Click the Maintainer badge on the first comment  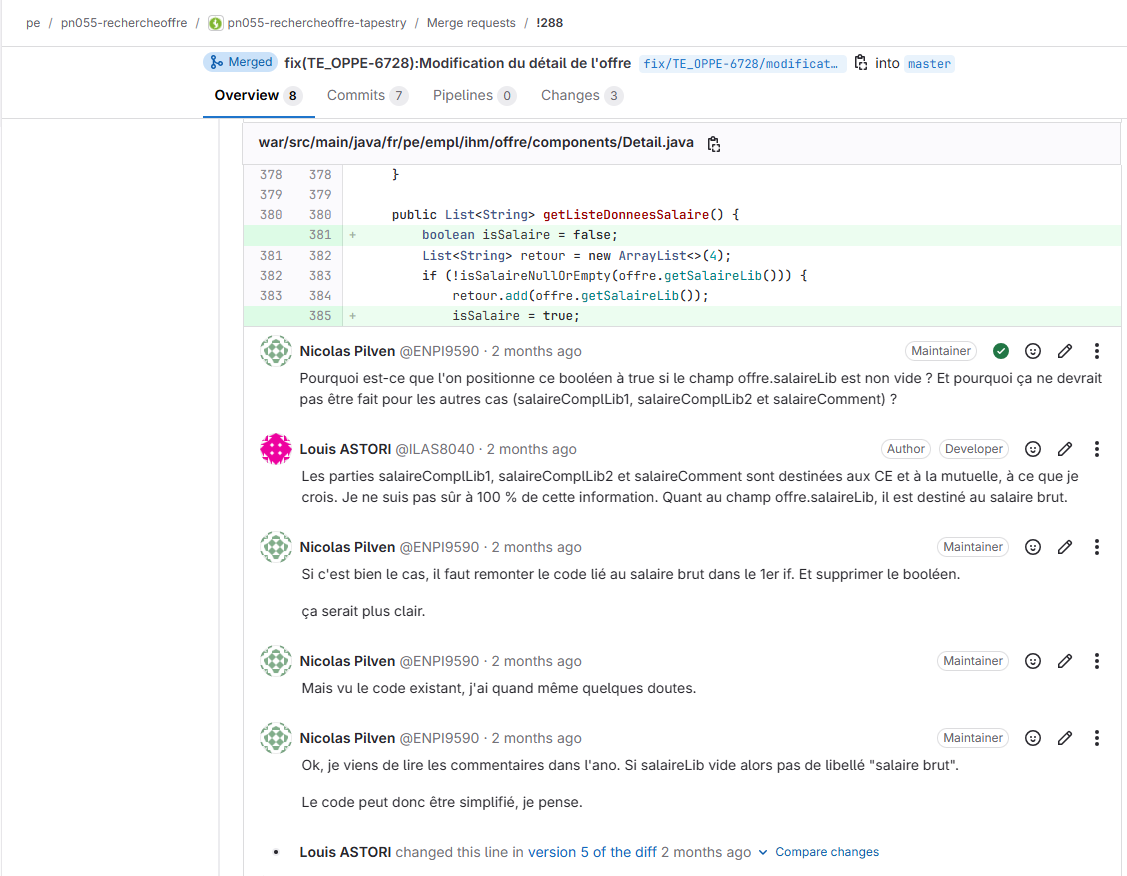click(x=940, y=350)
